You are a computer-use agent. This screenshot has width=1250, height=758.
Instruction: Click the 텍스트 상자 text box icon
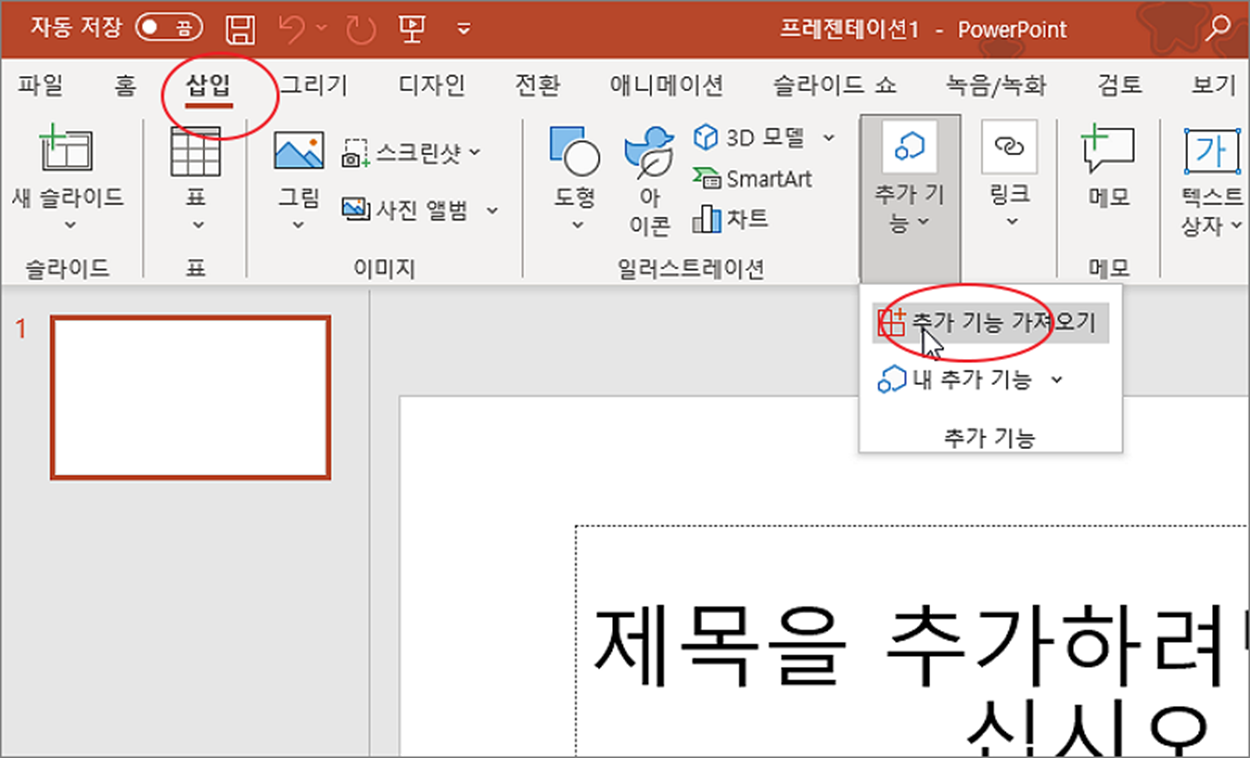click(1212, 151)
